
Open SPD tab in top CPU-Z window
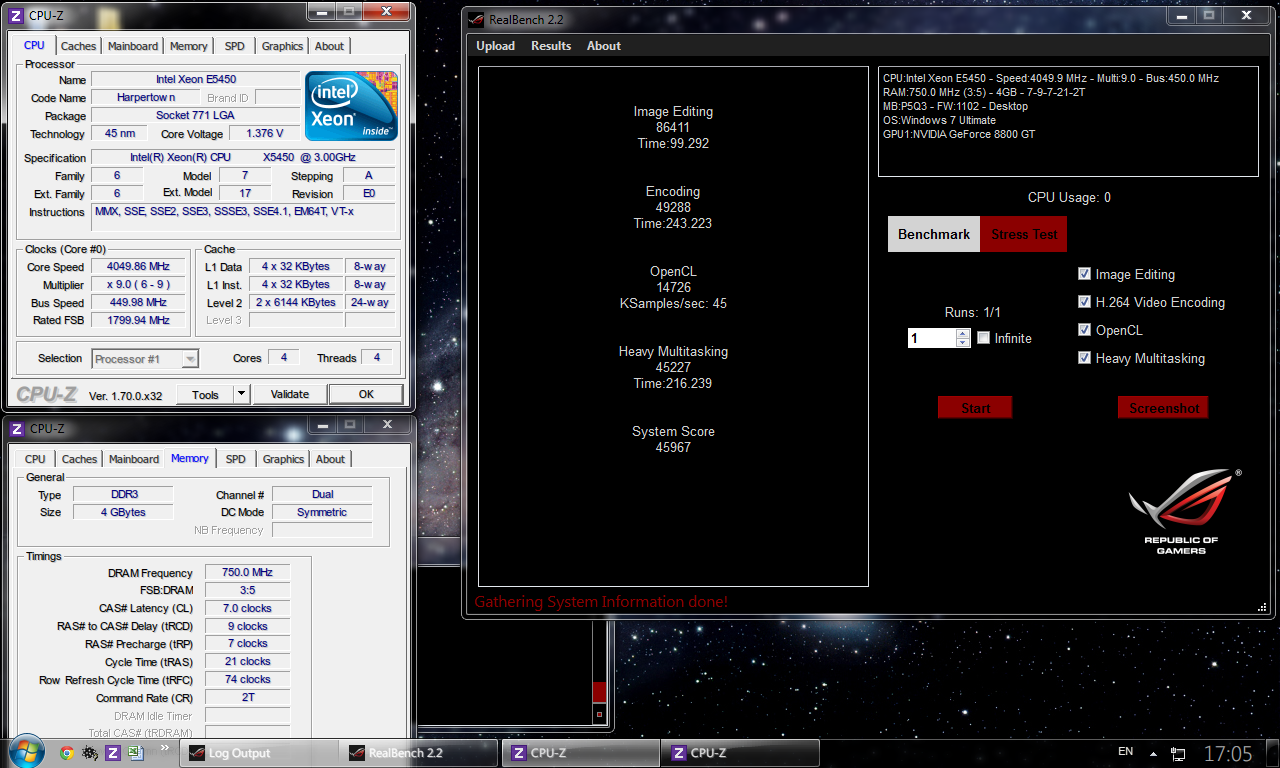(x=234, y=46)
